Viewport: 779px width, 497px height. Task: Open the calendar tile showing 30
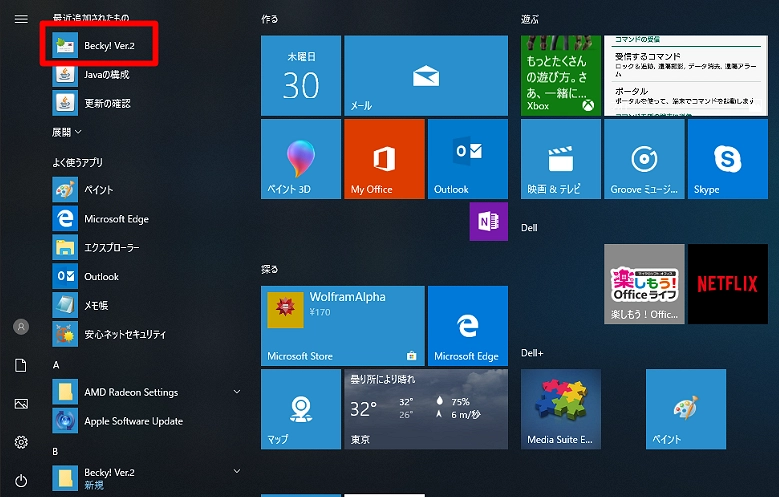click(300, 75)
